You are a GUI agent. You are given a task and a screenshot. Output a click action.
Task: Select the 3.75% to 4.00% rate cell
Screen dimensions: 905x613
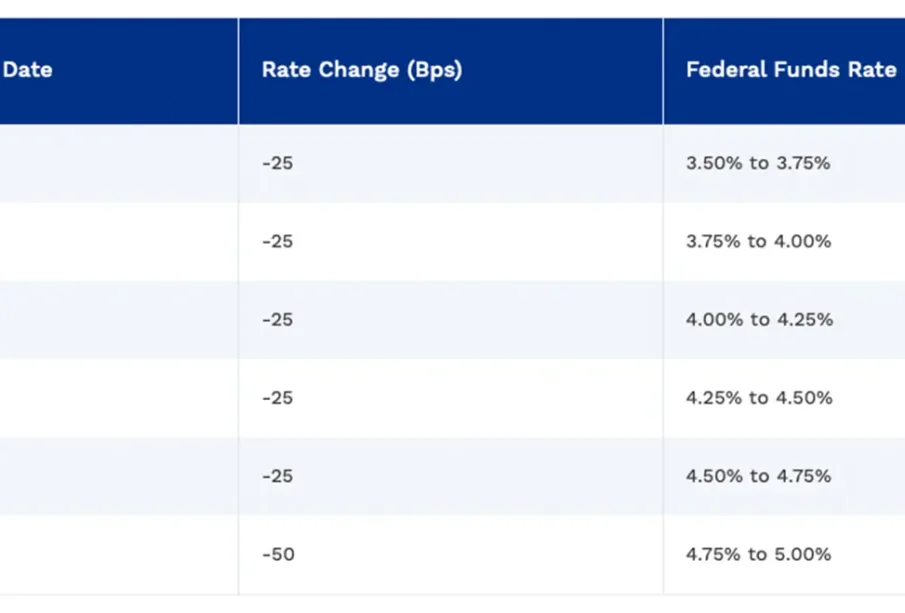point(758,241)
